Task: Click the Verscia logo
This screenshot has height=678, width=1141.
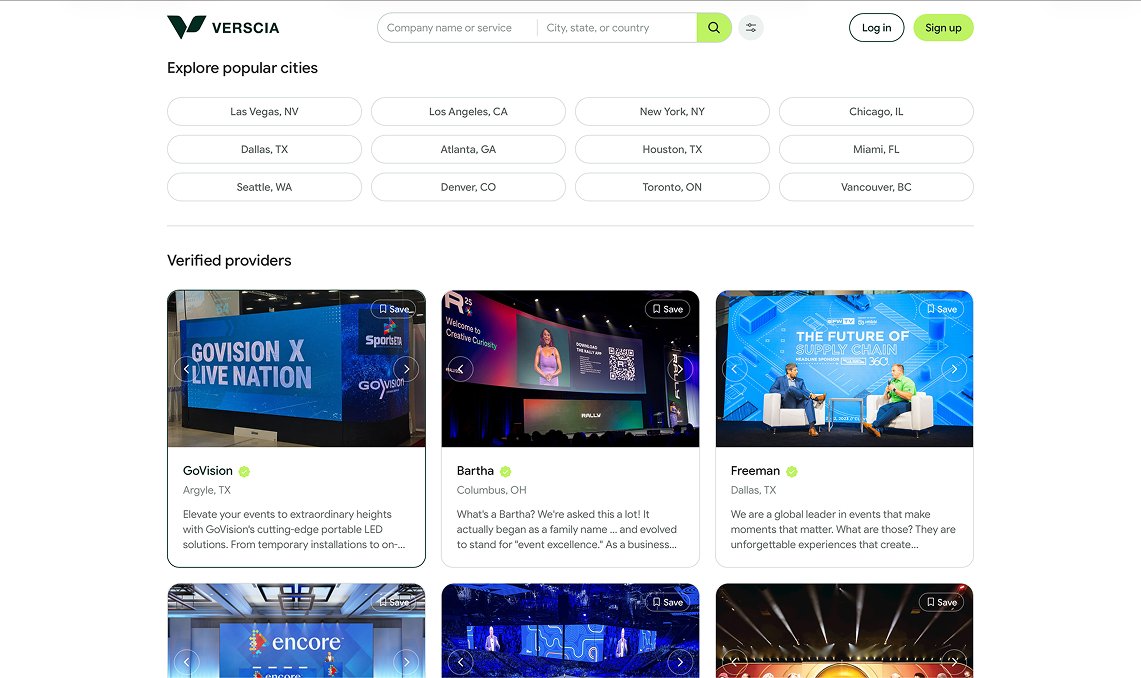Action: coord(223,27)
